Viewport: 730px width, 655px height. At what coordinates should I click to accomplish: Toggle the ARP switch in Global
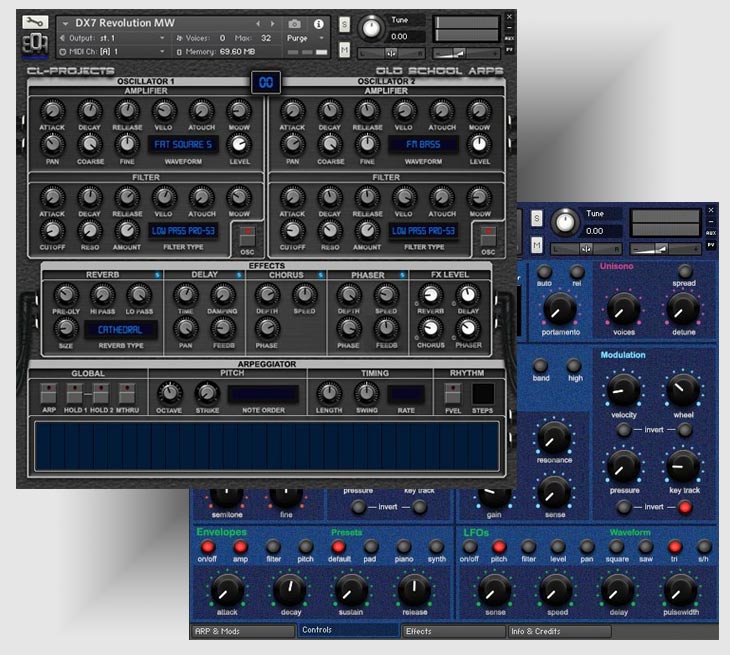coord(46,391)
